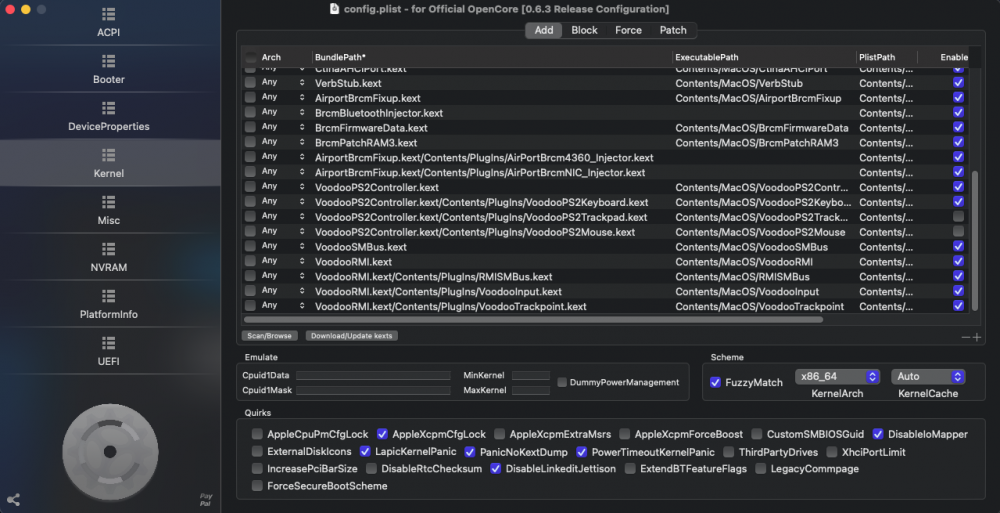Toggle Enable checkbox for VoodooPS2Mouse.kext
The image size is (1000, 513).
[x=958, y=231]
